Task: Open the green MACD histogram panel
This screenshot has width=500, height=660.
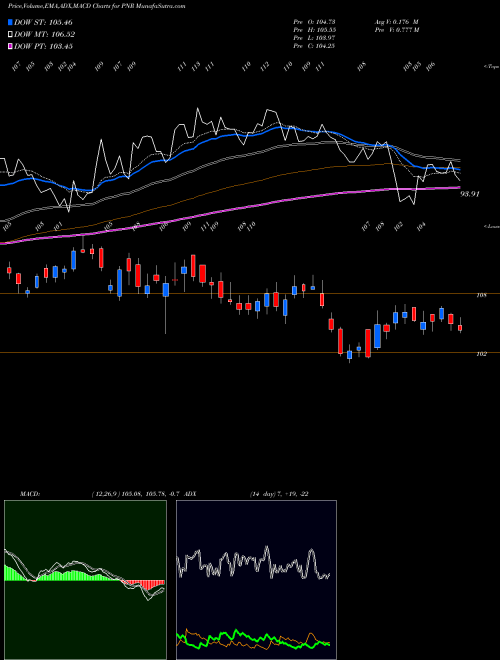Action: coord(85,580)
